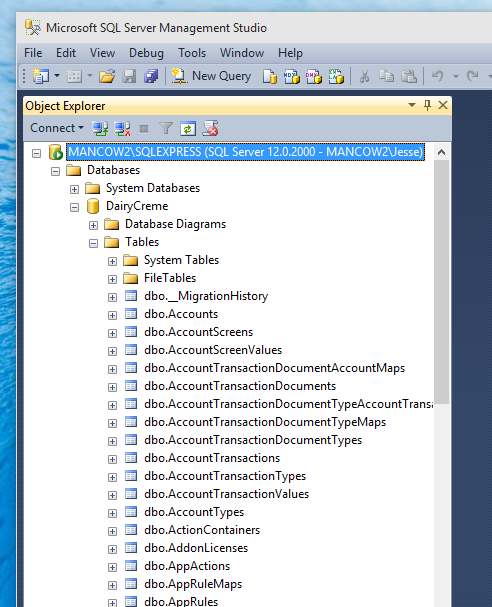Click the Refresh icon in Object Explorer
The width and height of the screenshot is (492, 607).
188,129
